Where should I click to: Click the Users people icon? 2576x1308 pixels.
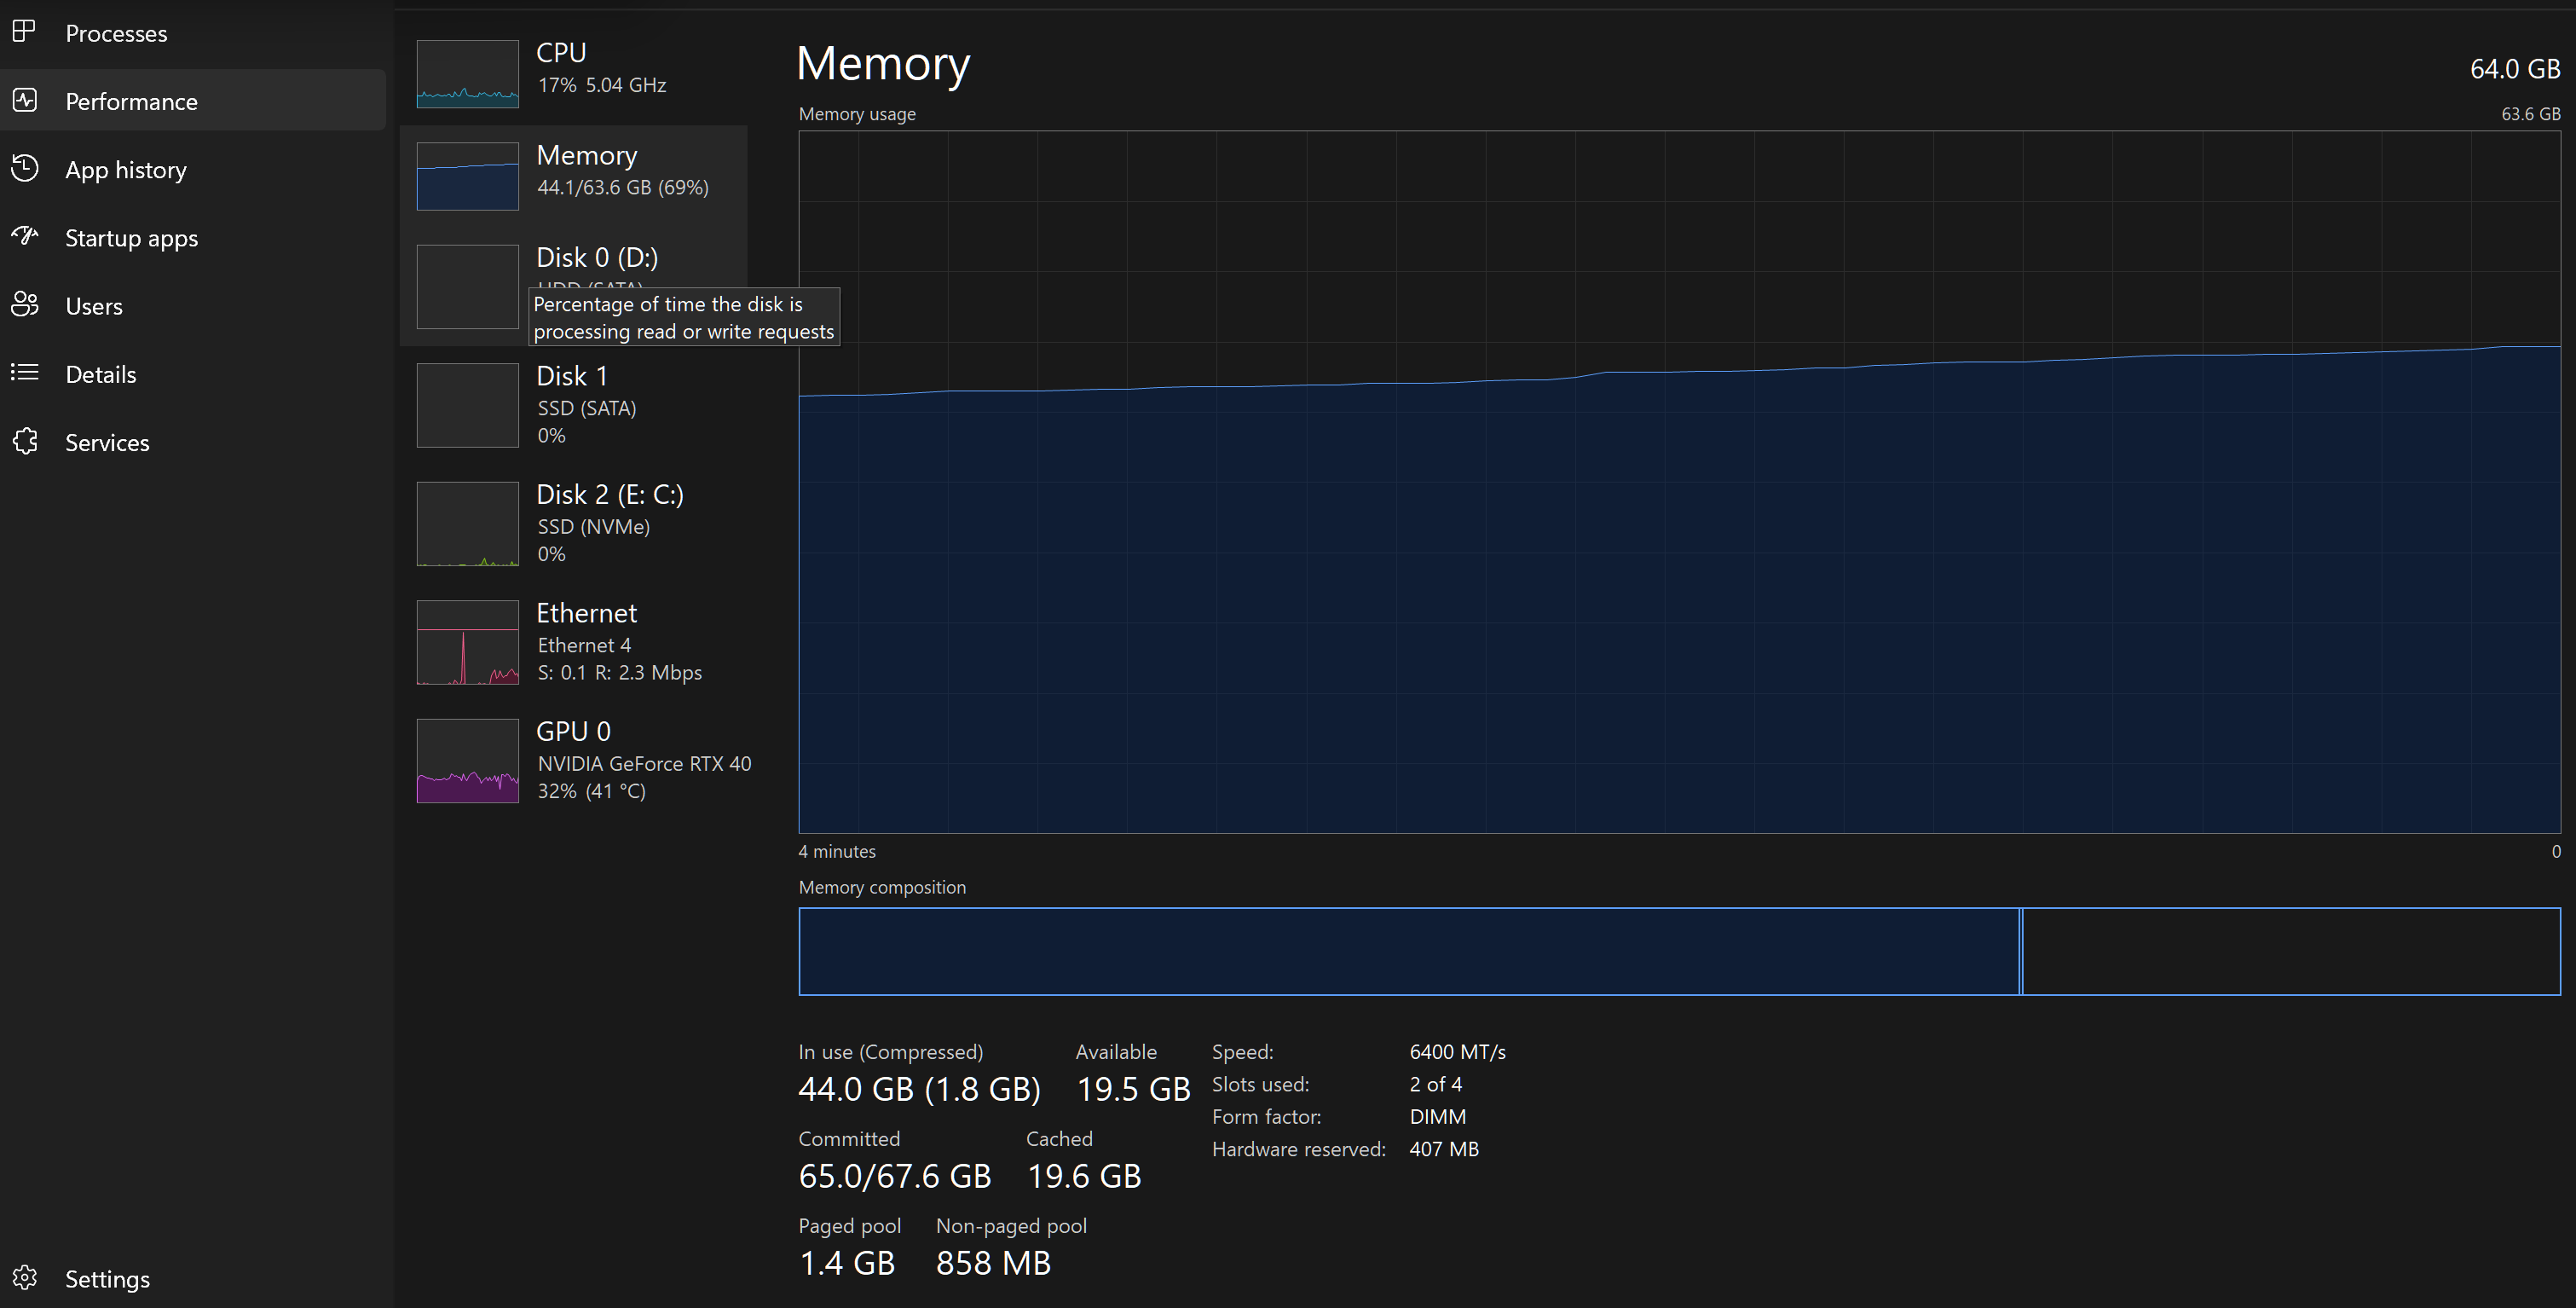pos(25,304)
